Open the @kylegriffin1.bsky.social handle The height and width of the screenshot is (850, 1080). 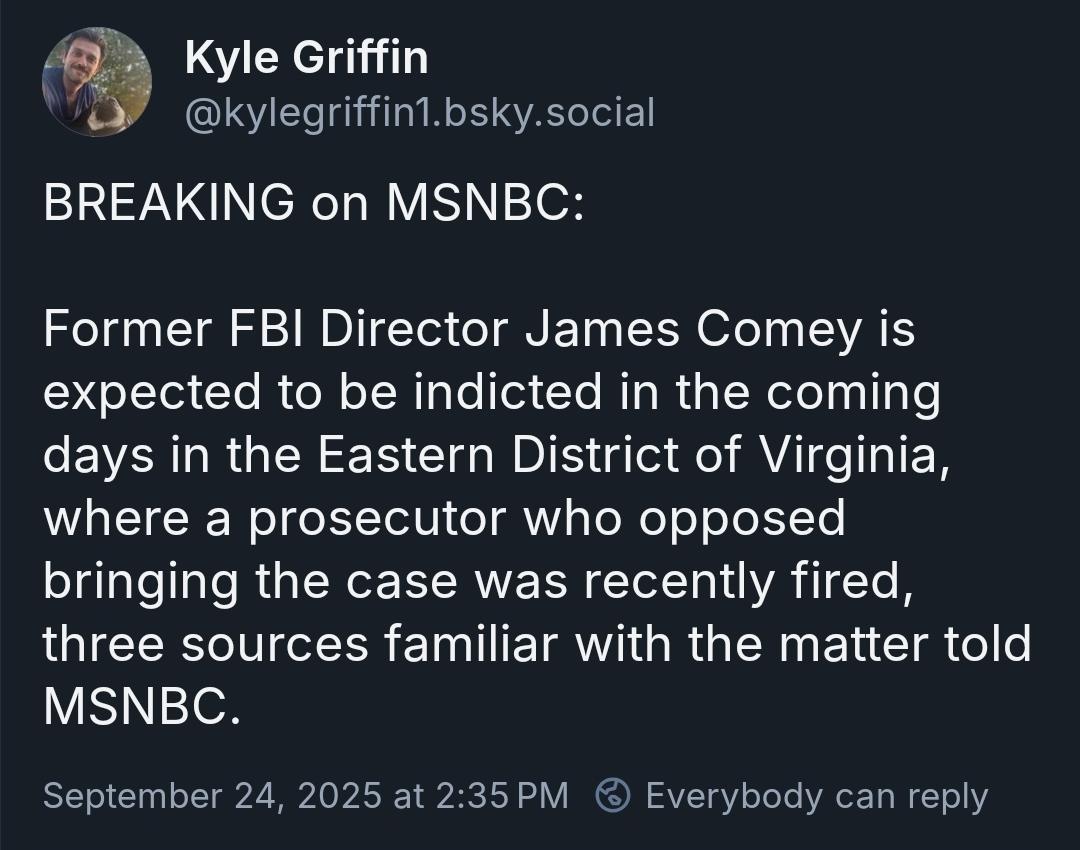[x=419, y=112]
